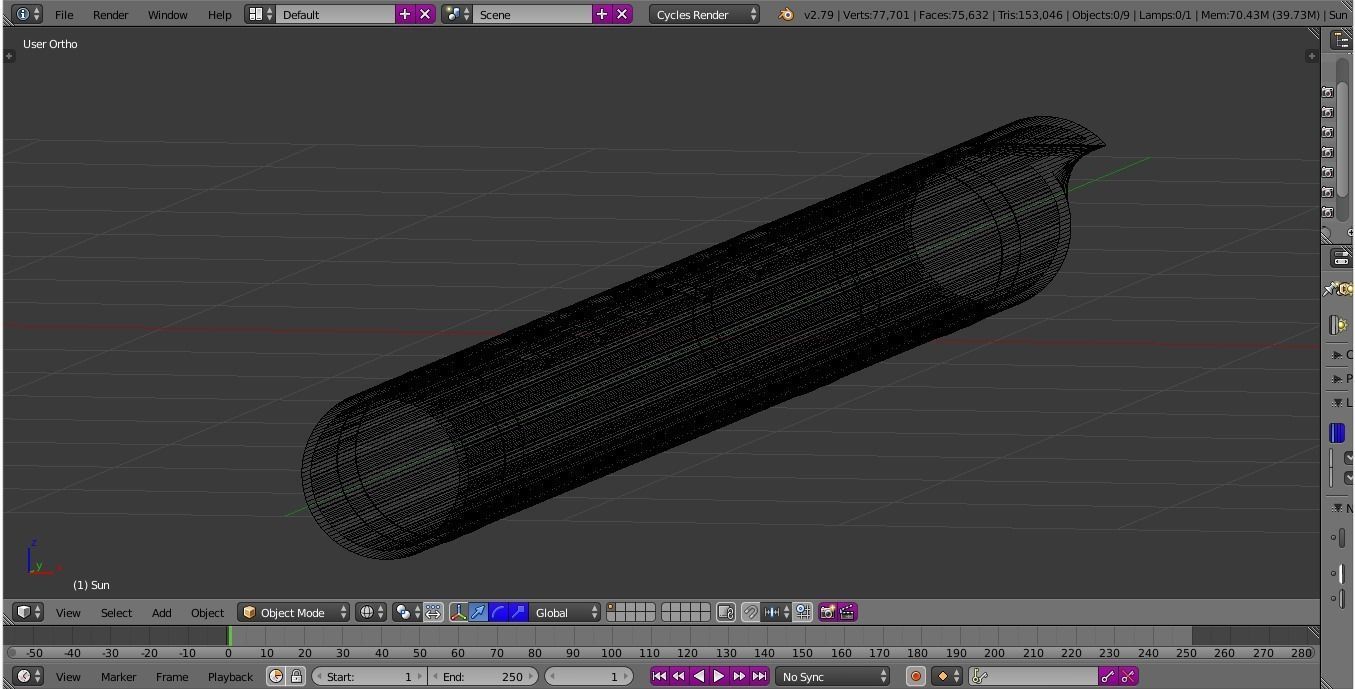Open the Object Mode dropdown
This screenshot has width=1355, height=689.
[294, 612]
